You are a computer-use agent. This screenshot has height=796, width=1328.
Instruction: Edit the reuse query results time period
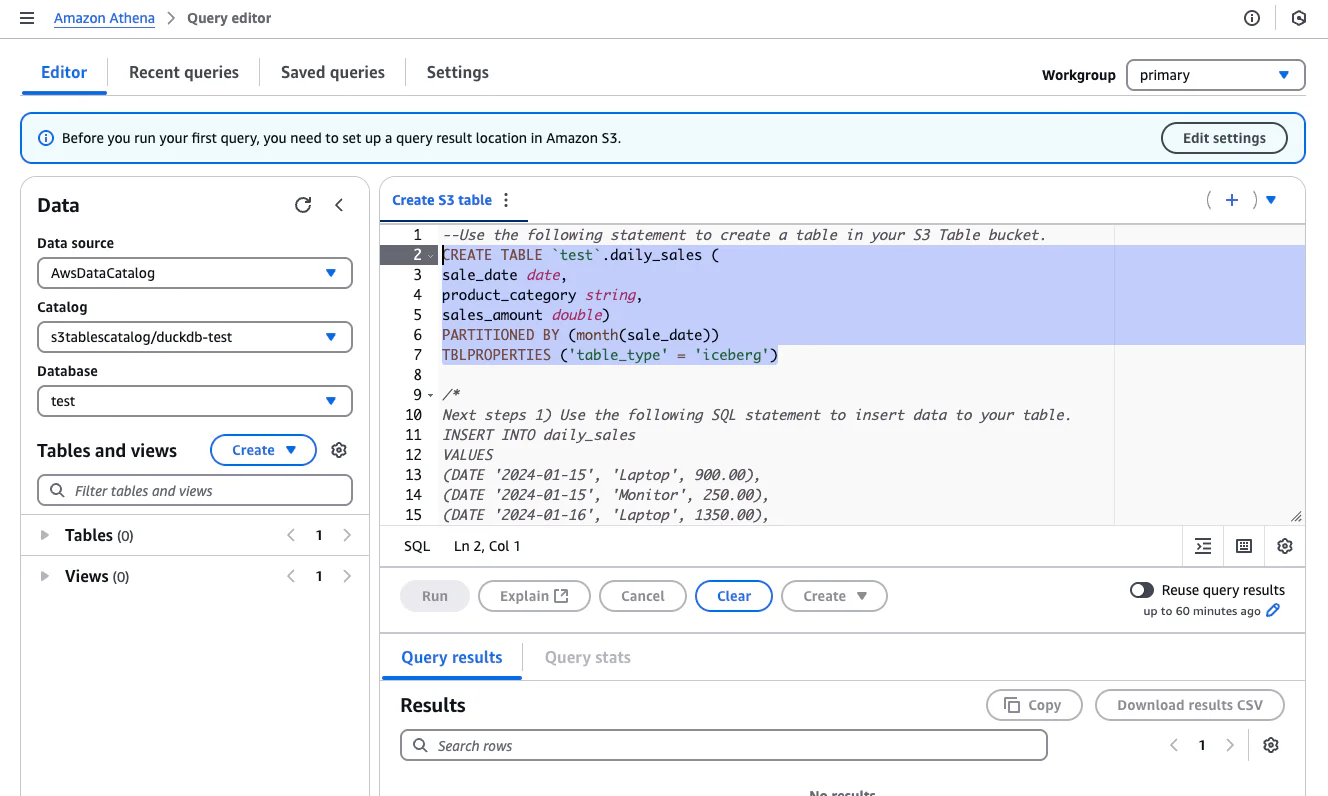pos(1273,611)
